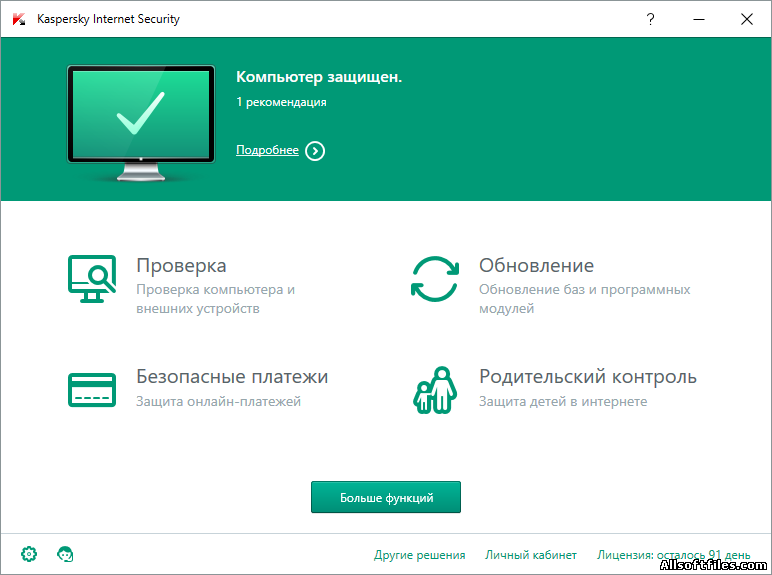The width and height of the screenshot is (772, 575).
Task: Click the parental control family icon
Action: (x=435, y=390)
